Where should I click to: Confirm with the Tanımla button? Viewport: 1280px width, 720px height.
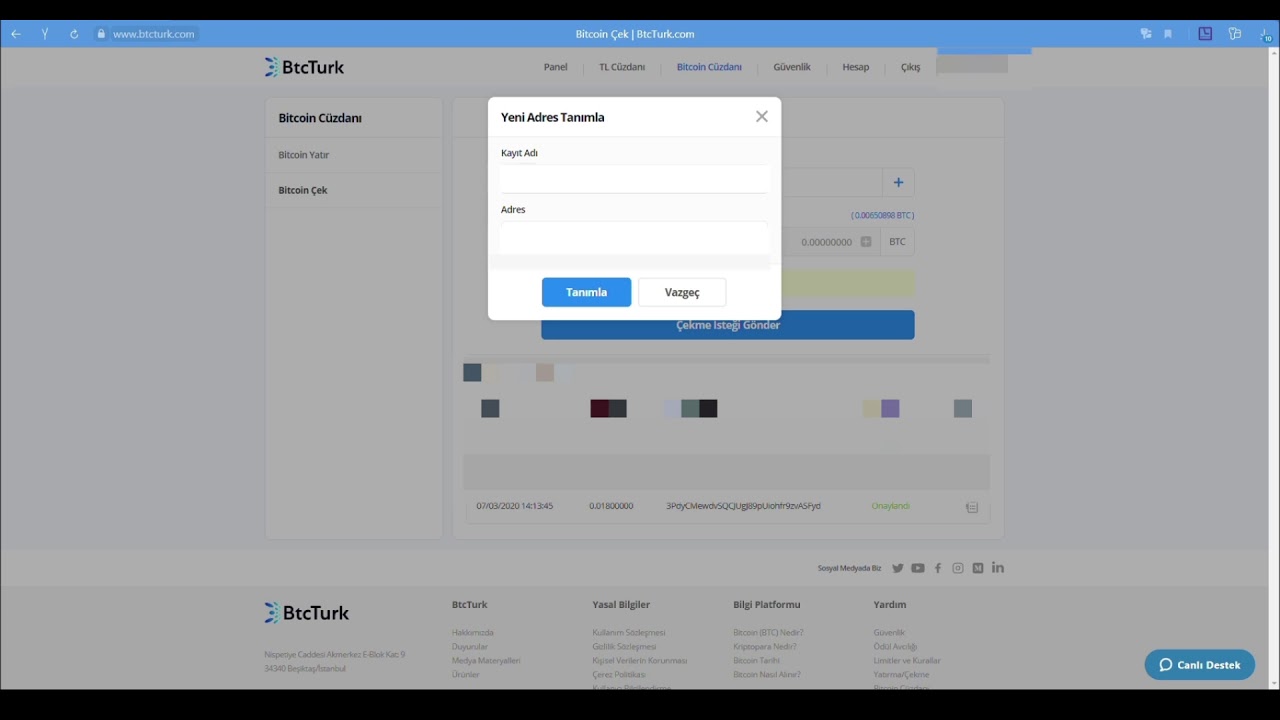coord(586,292)
